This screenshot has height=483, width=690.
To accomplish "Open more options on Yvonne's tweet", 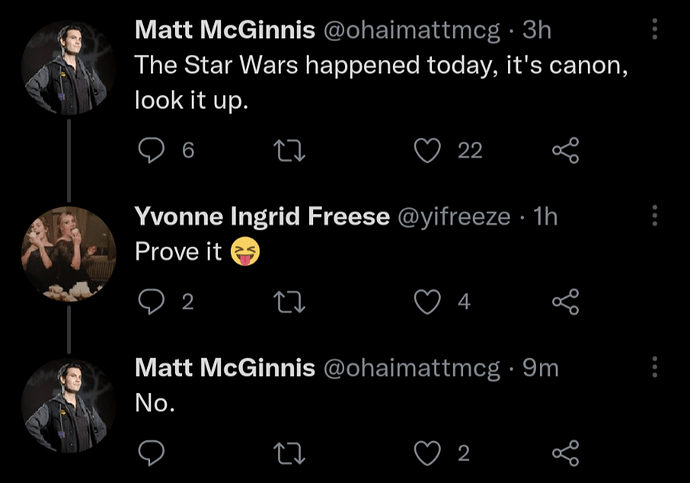I will (x=655, y=216).
